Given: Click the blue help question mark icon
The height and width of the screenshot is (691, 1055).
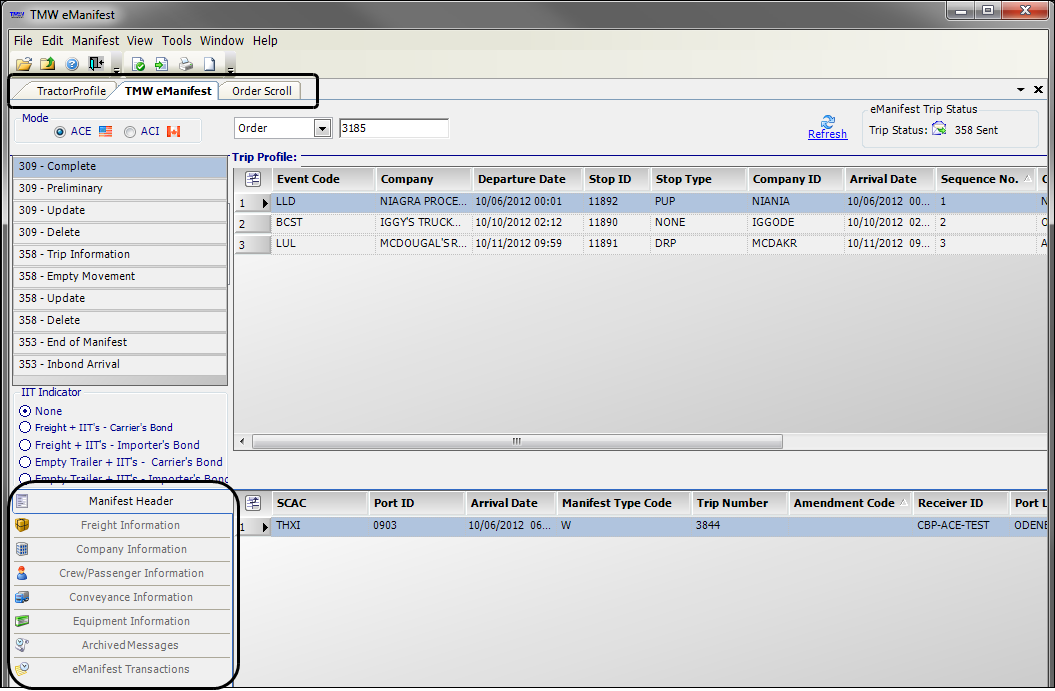Looking at the screenshot, I should tap(72, 65).
